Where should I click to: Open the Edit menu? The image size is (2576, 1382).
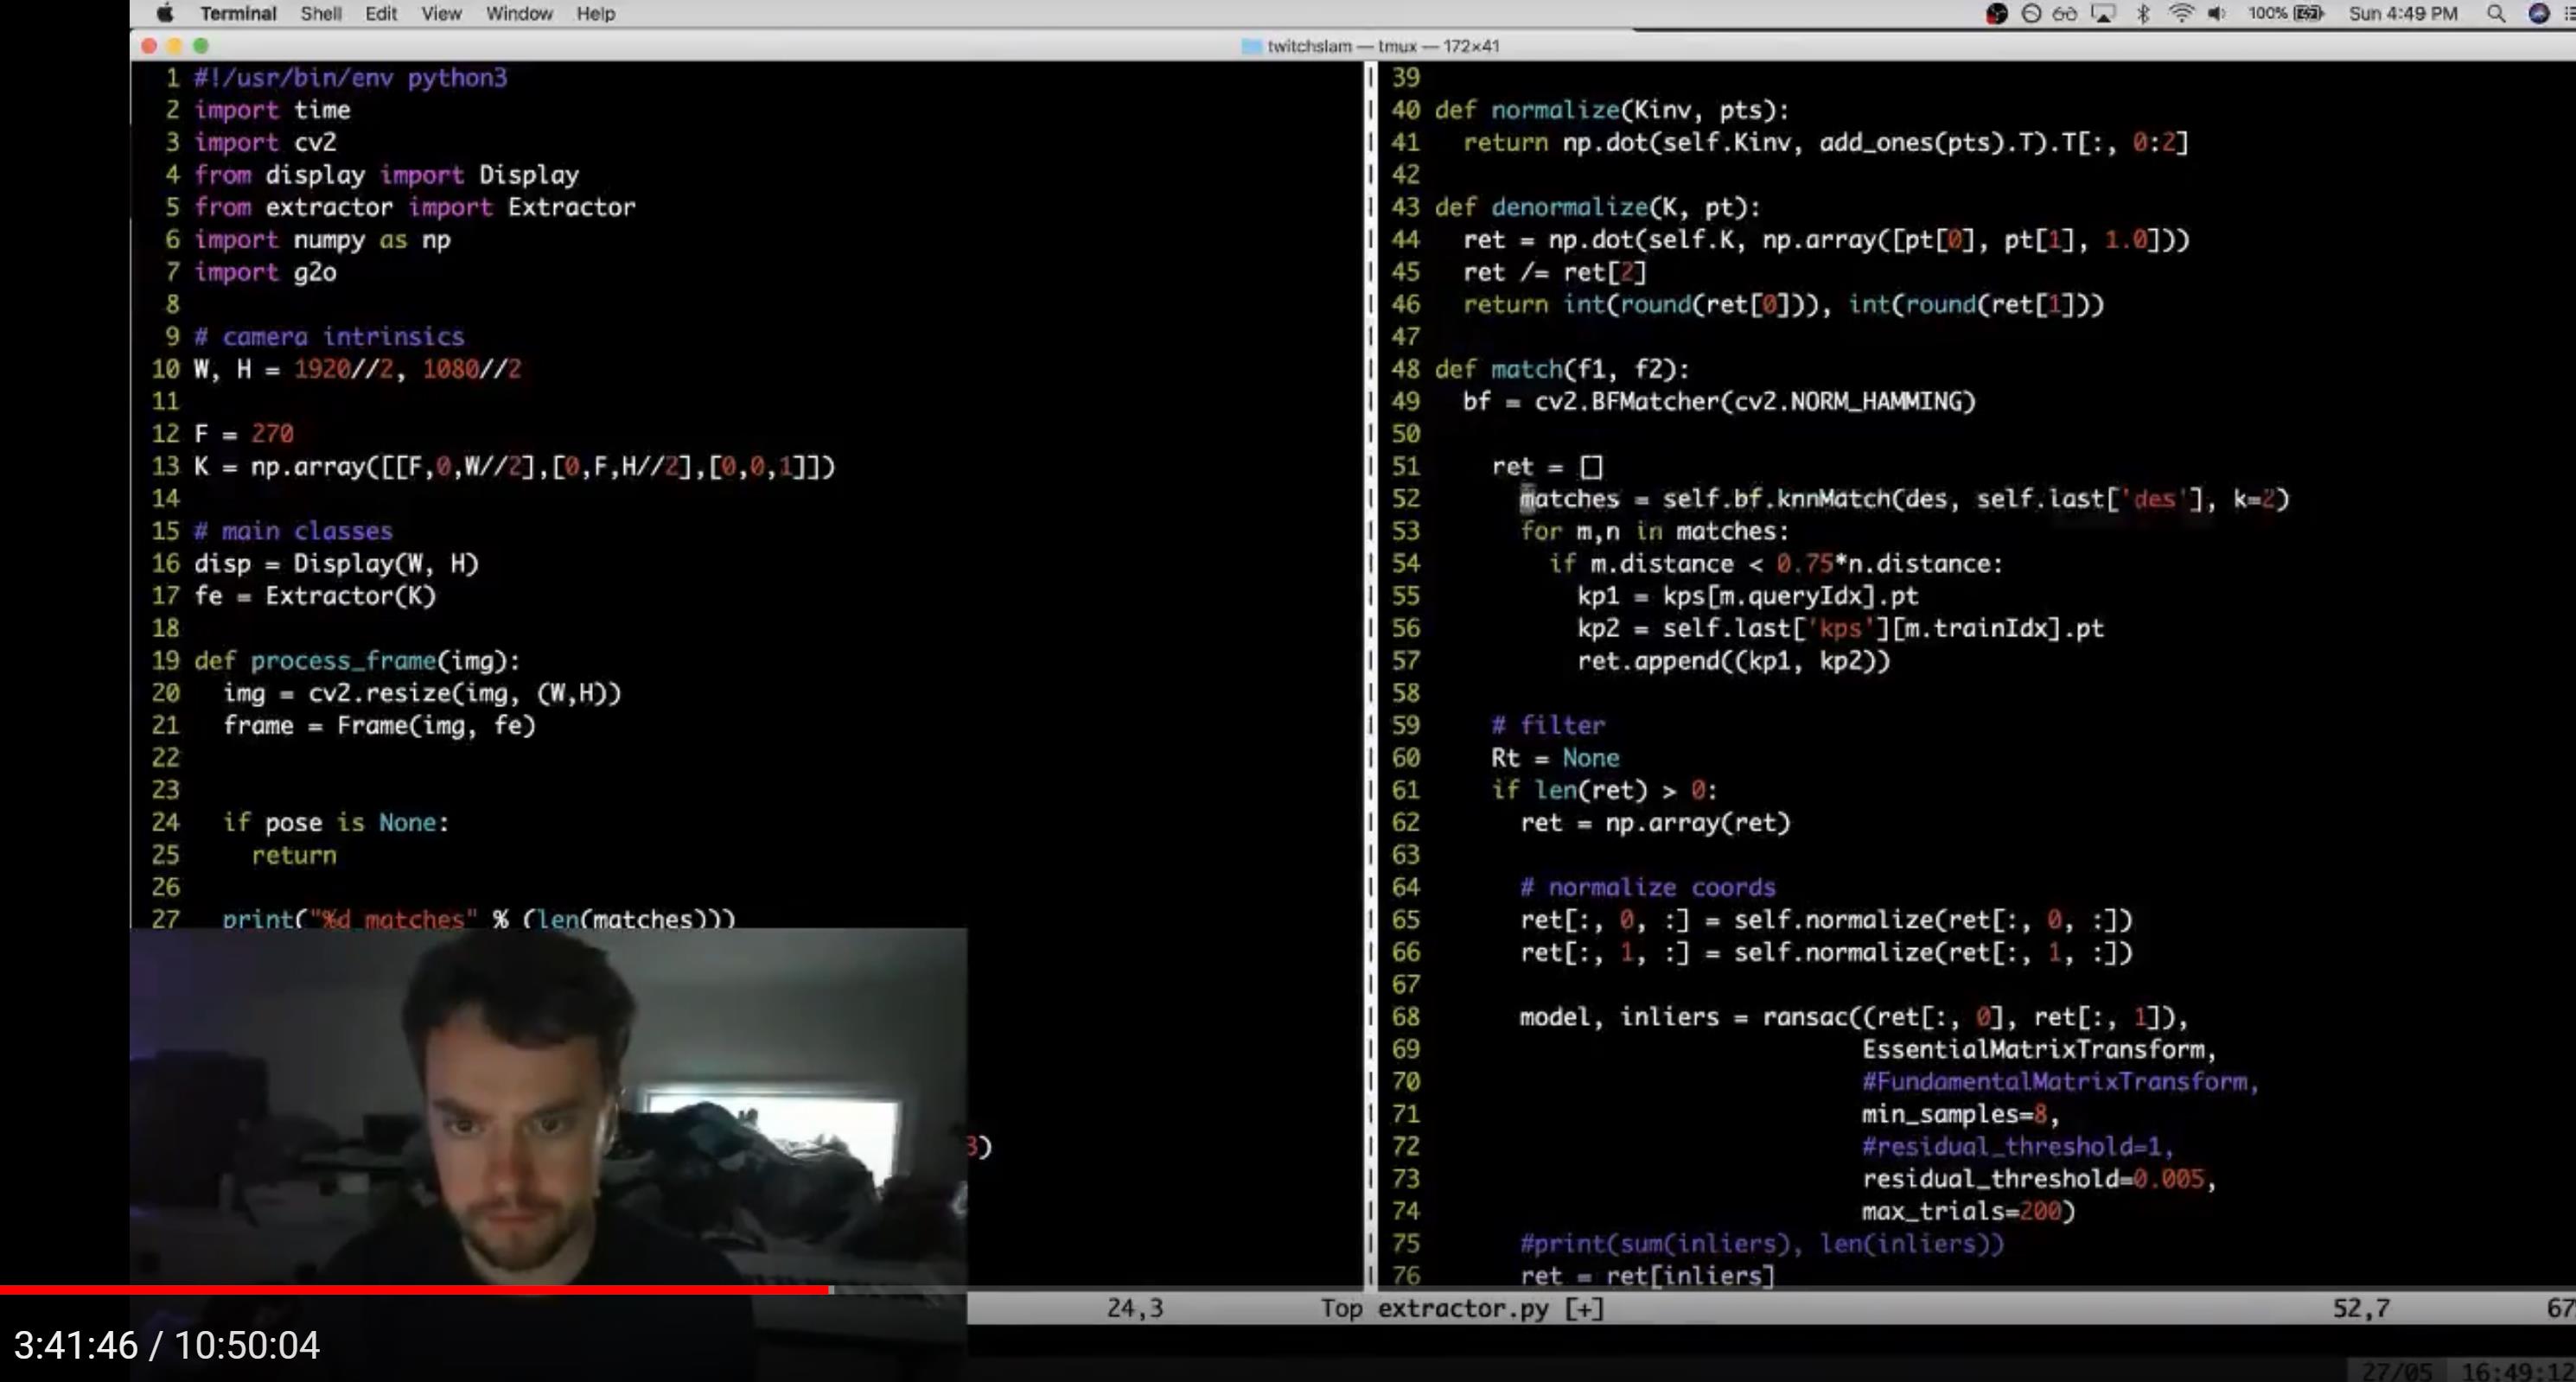click(x=380, y=13)
